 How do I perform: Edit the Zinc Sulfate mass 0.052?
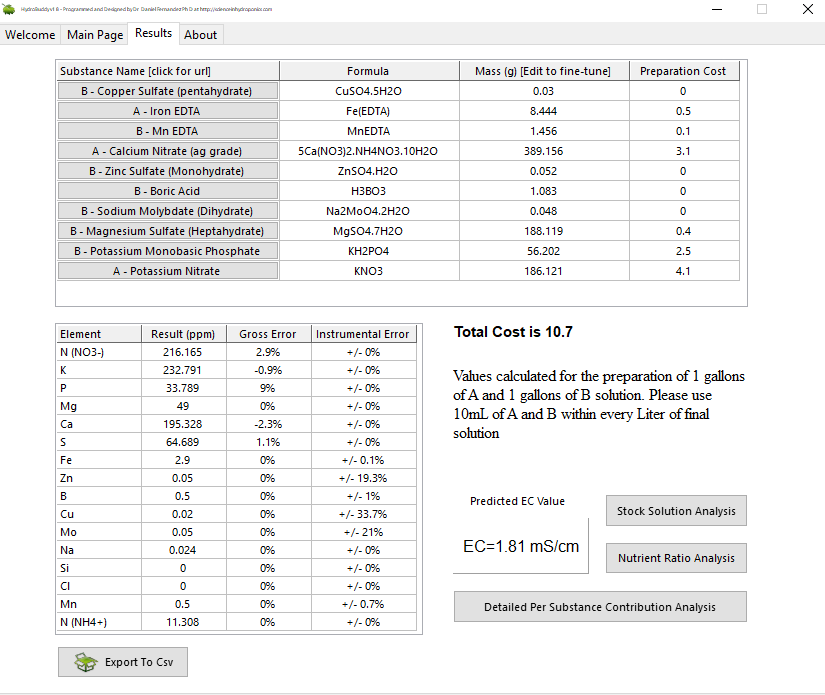[x=544, y=171]
